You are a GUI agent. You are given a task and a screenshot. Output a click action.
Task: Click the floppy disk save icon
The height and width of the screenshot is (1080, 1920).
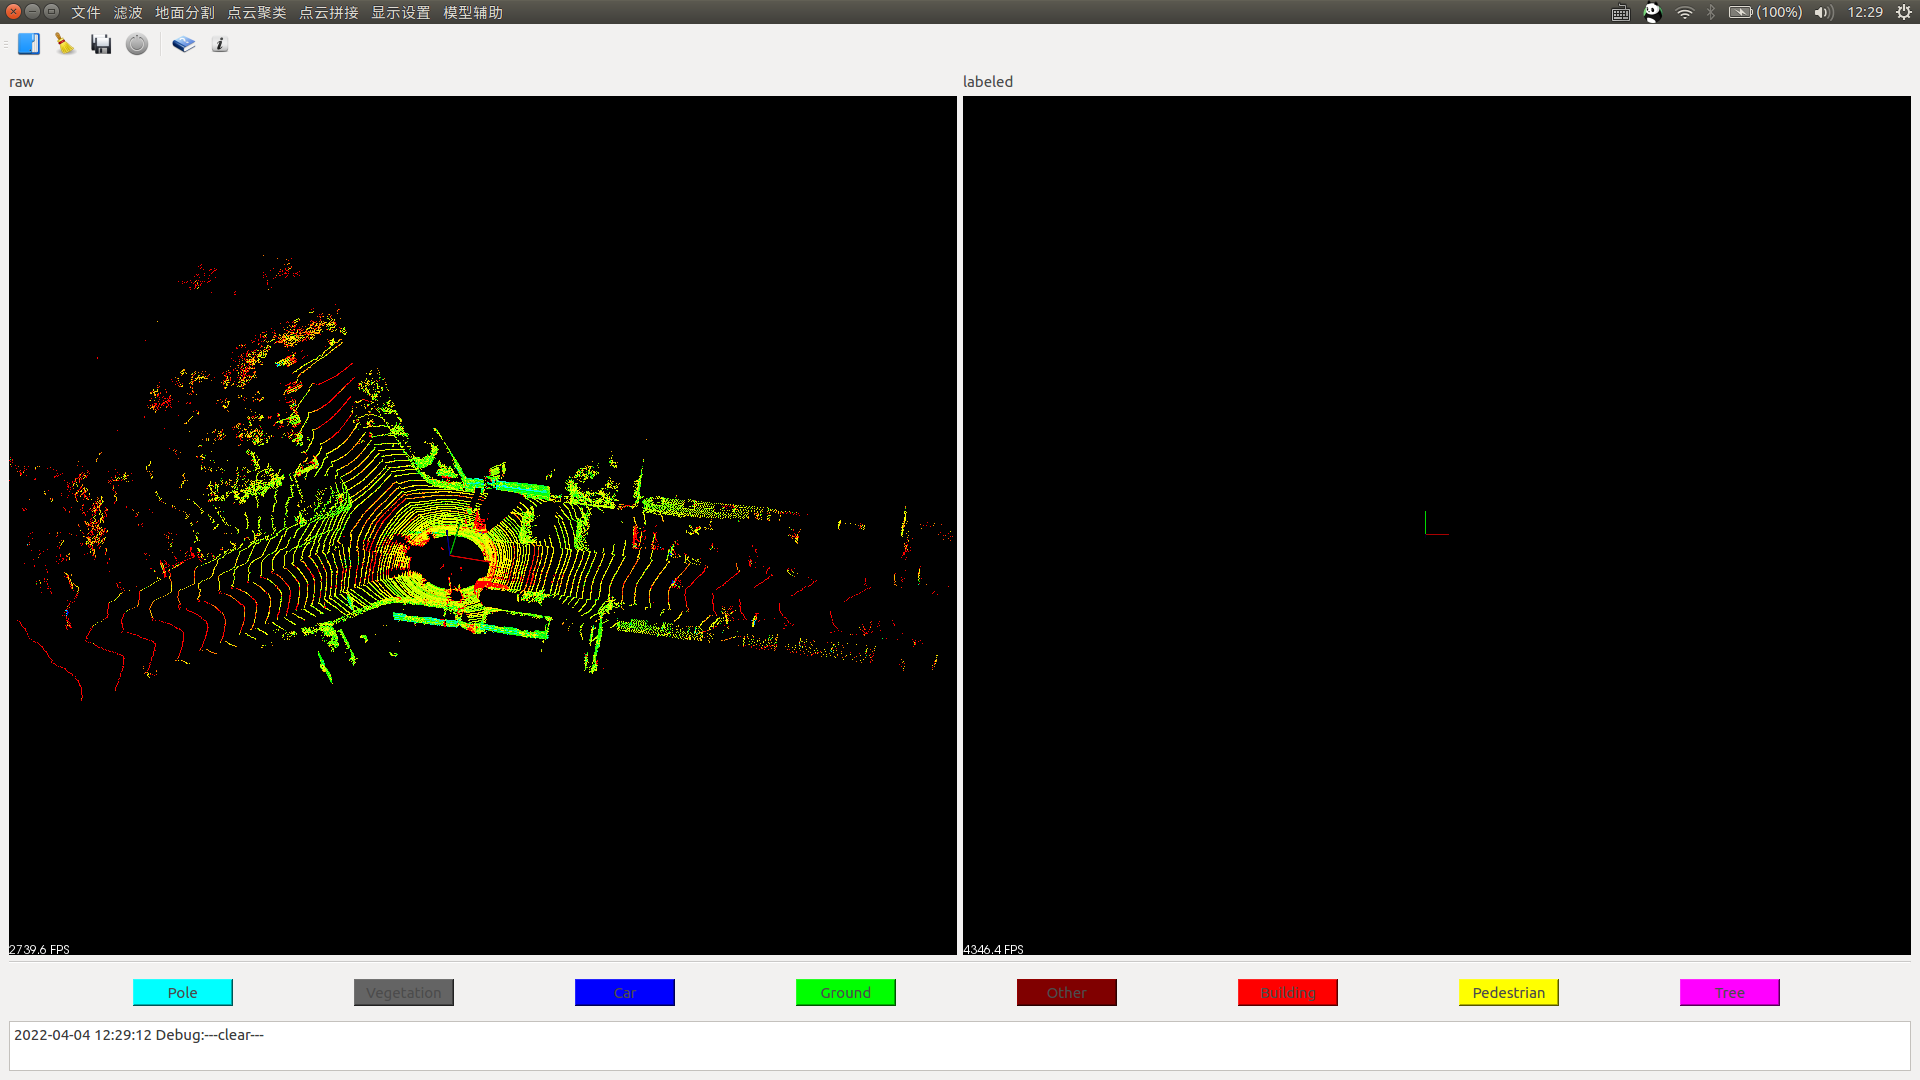[101, 44]
